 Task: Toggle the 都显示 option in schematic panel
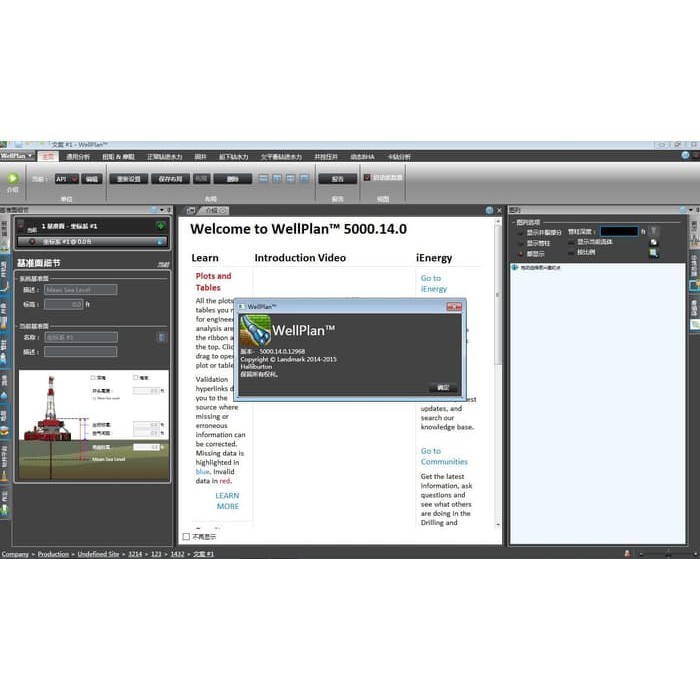coord(521,254)
